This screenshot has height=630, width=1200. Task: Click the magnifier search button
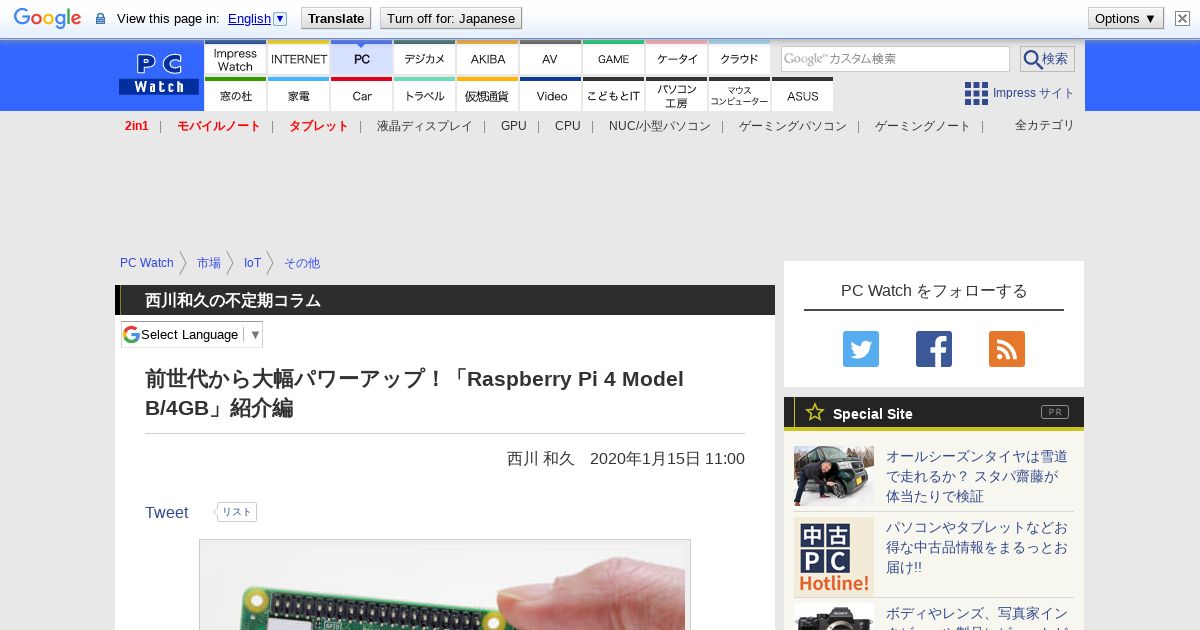(1047, 59)
